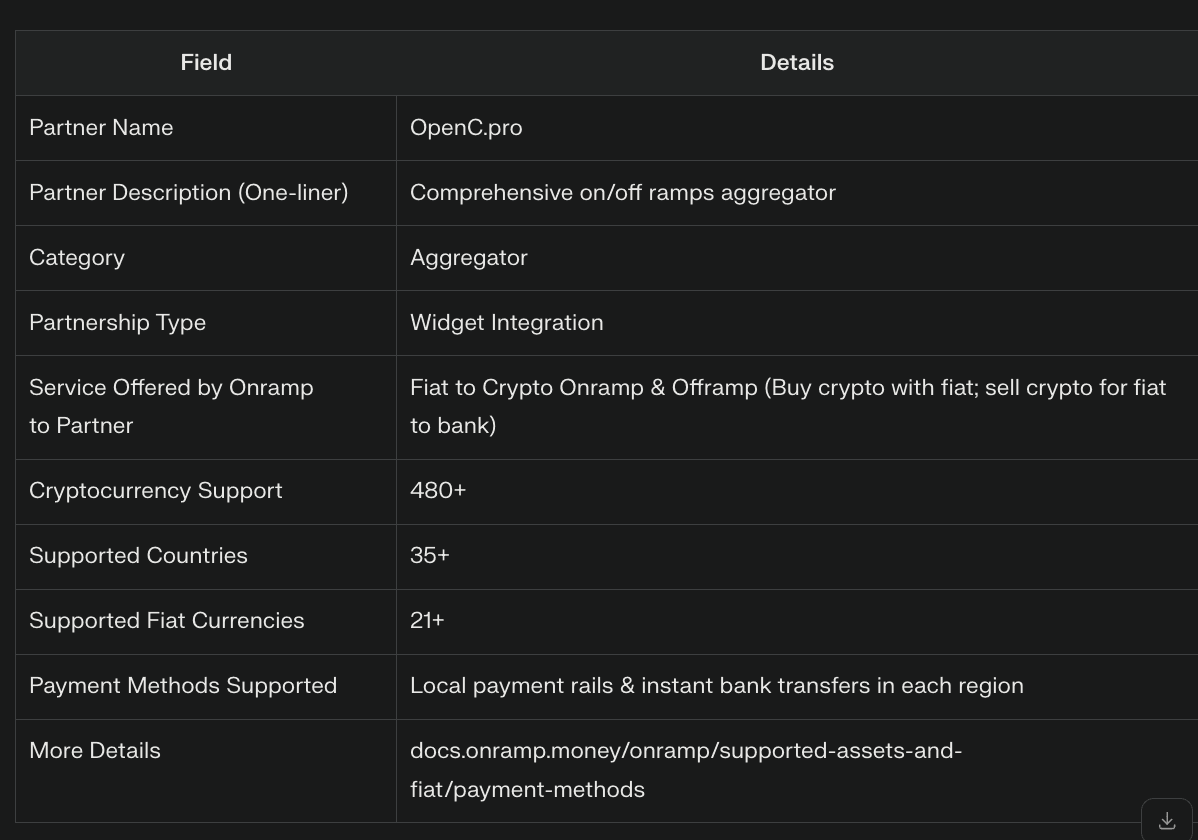Click the 480+ cryptocurrency support value
Image resolution: width=1198 pixels, height=840 pixels.
438,491
